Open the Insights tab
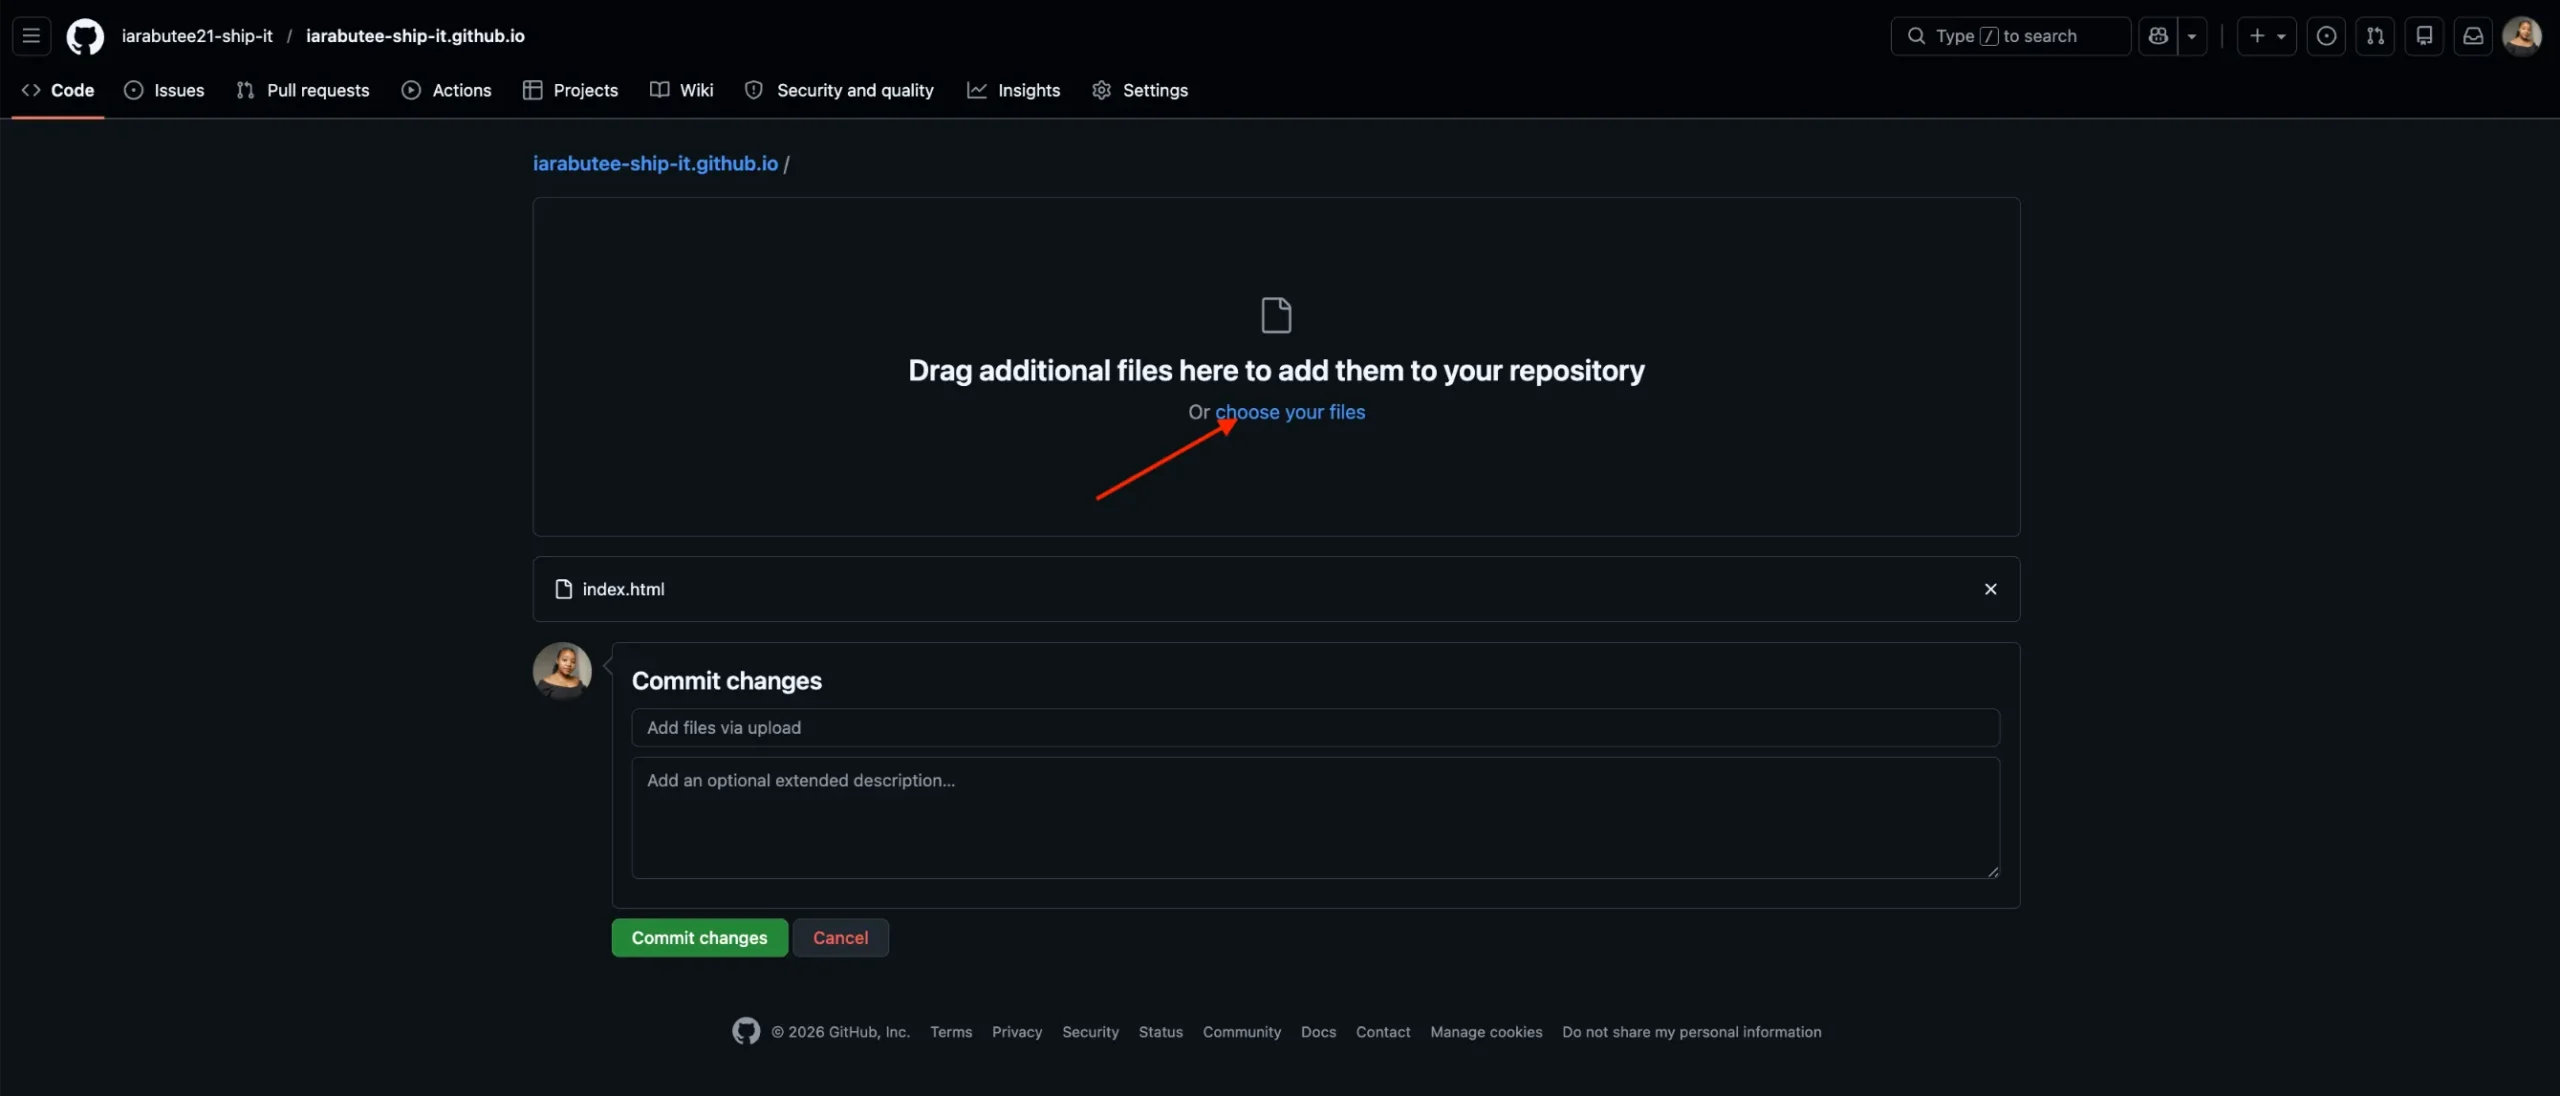Viewport: 2560px width, 1096px height. (1013, 90)
